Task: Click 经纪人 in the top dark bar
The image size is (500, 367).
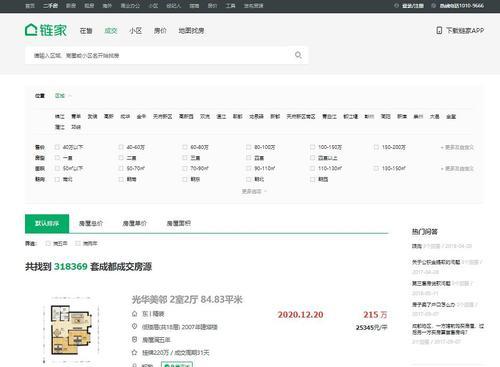Action: tap(174, 6)
